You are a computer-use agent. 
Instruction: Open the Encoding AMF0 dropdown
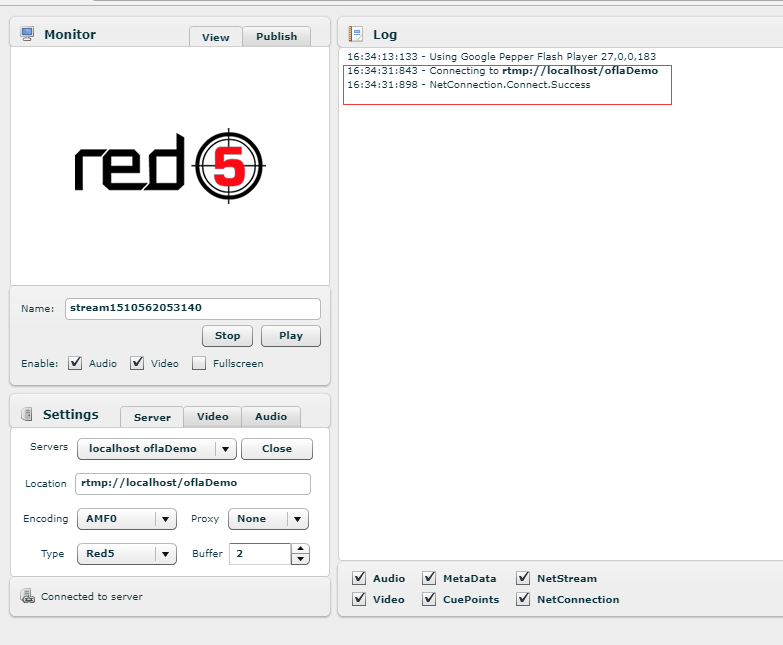(x=127, y=519)
